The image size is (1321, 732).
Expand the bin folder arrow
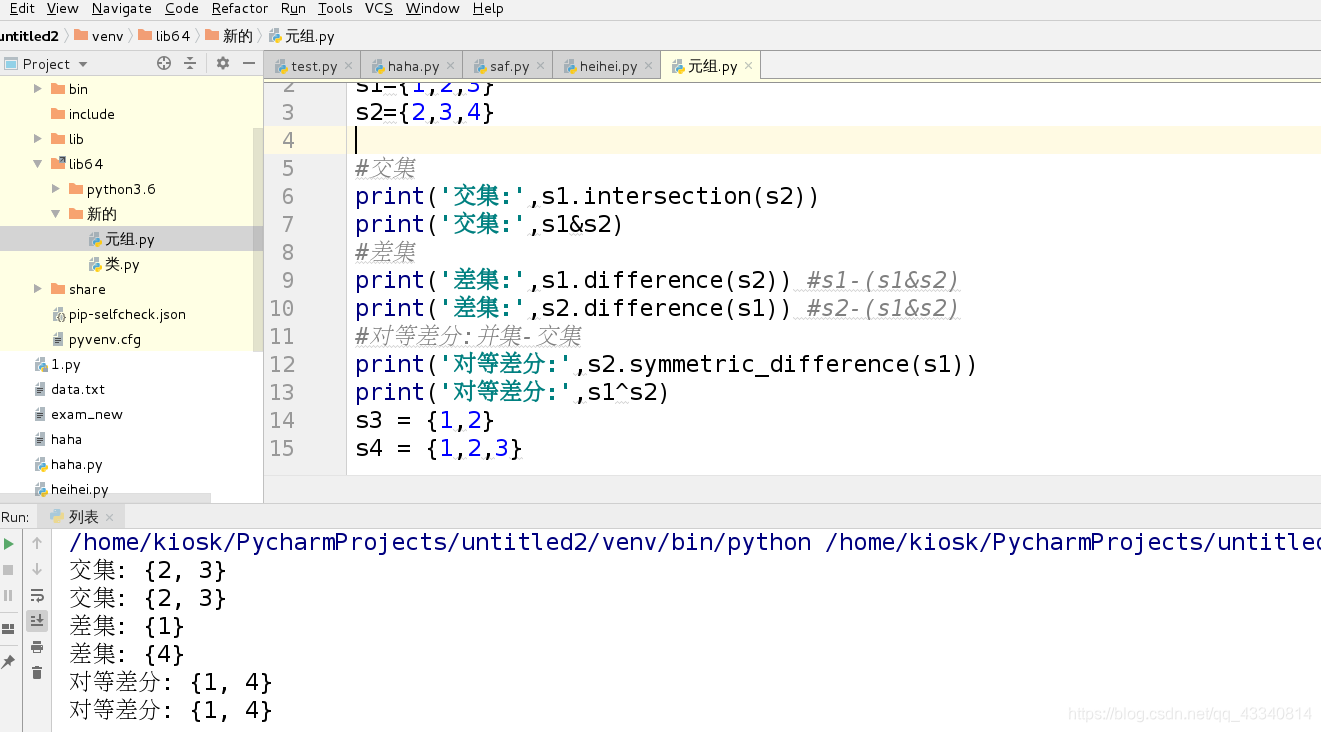click(x=38, y=89)
